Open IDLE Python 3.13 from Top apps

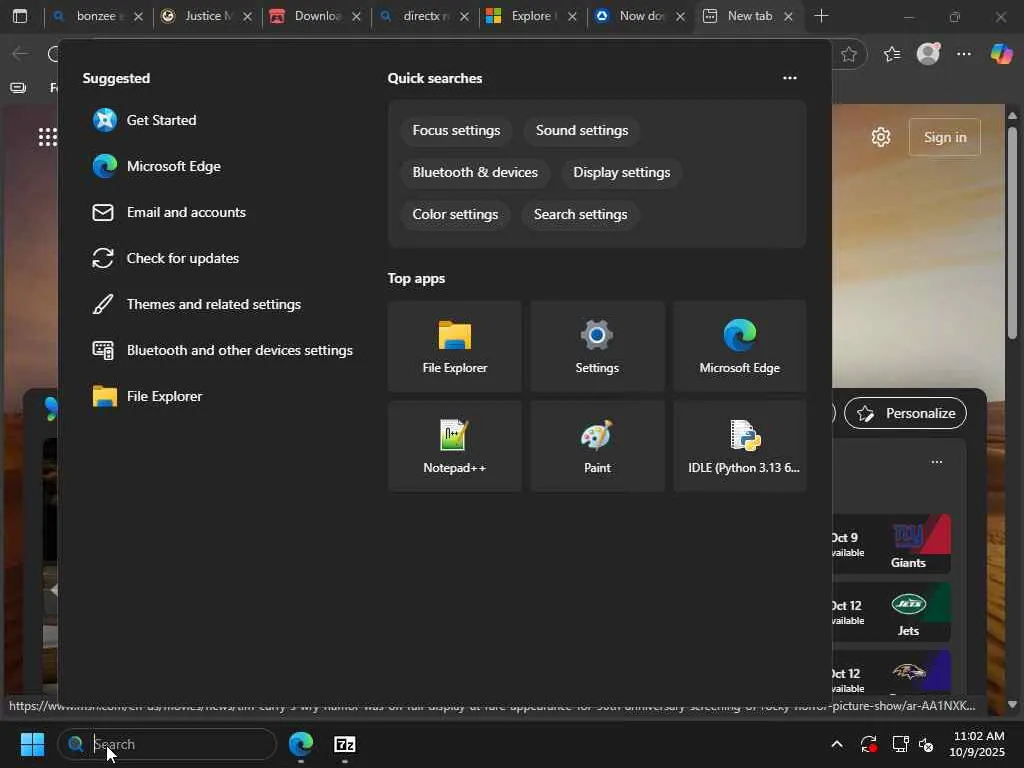pyautogui.click(x=739, y=446)
